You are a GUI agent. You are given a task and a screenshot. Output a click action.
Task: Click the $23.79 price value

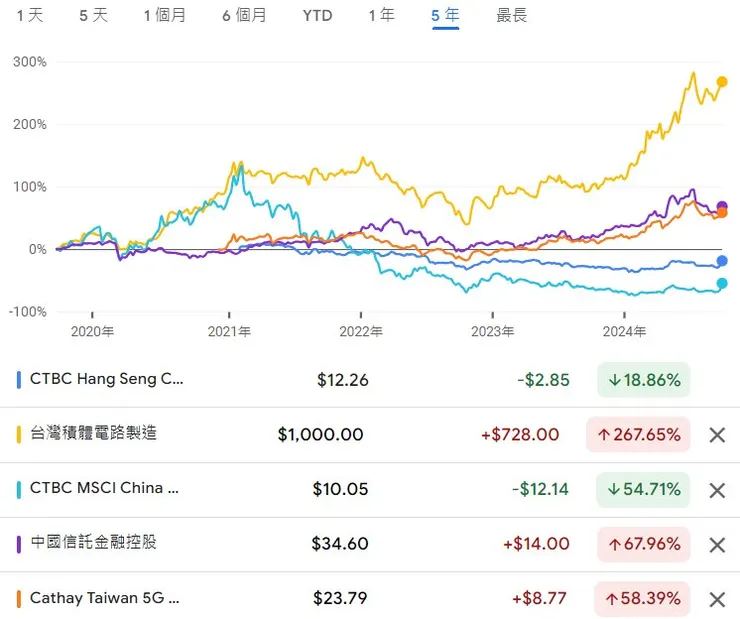tap(340, 599)
